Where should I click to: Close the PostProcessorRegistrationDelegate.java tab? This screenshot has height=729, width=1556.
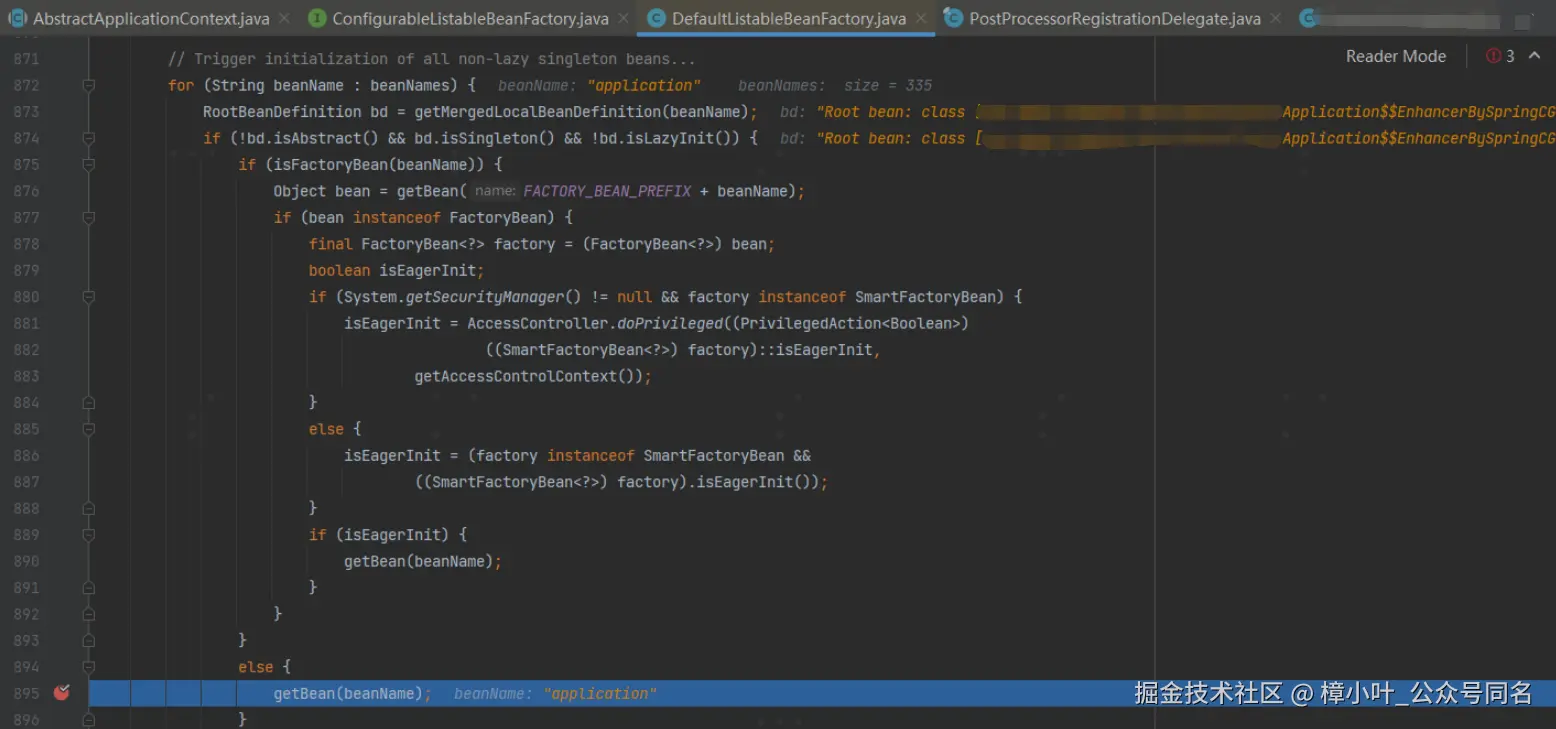tap(1274, 18)
